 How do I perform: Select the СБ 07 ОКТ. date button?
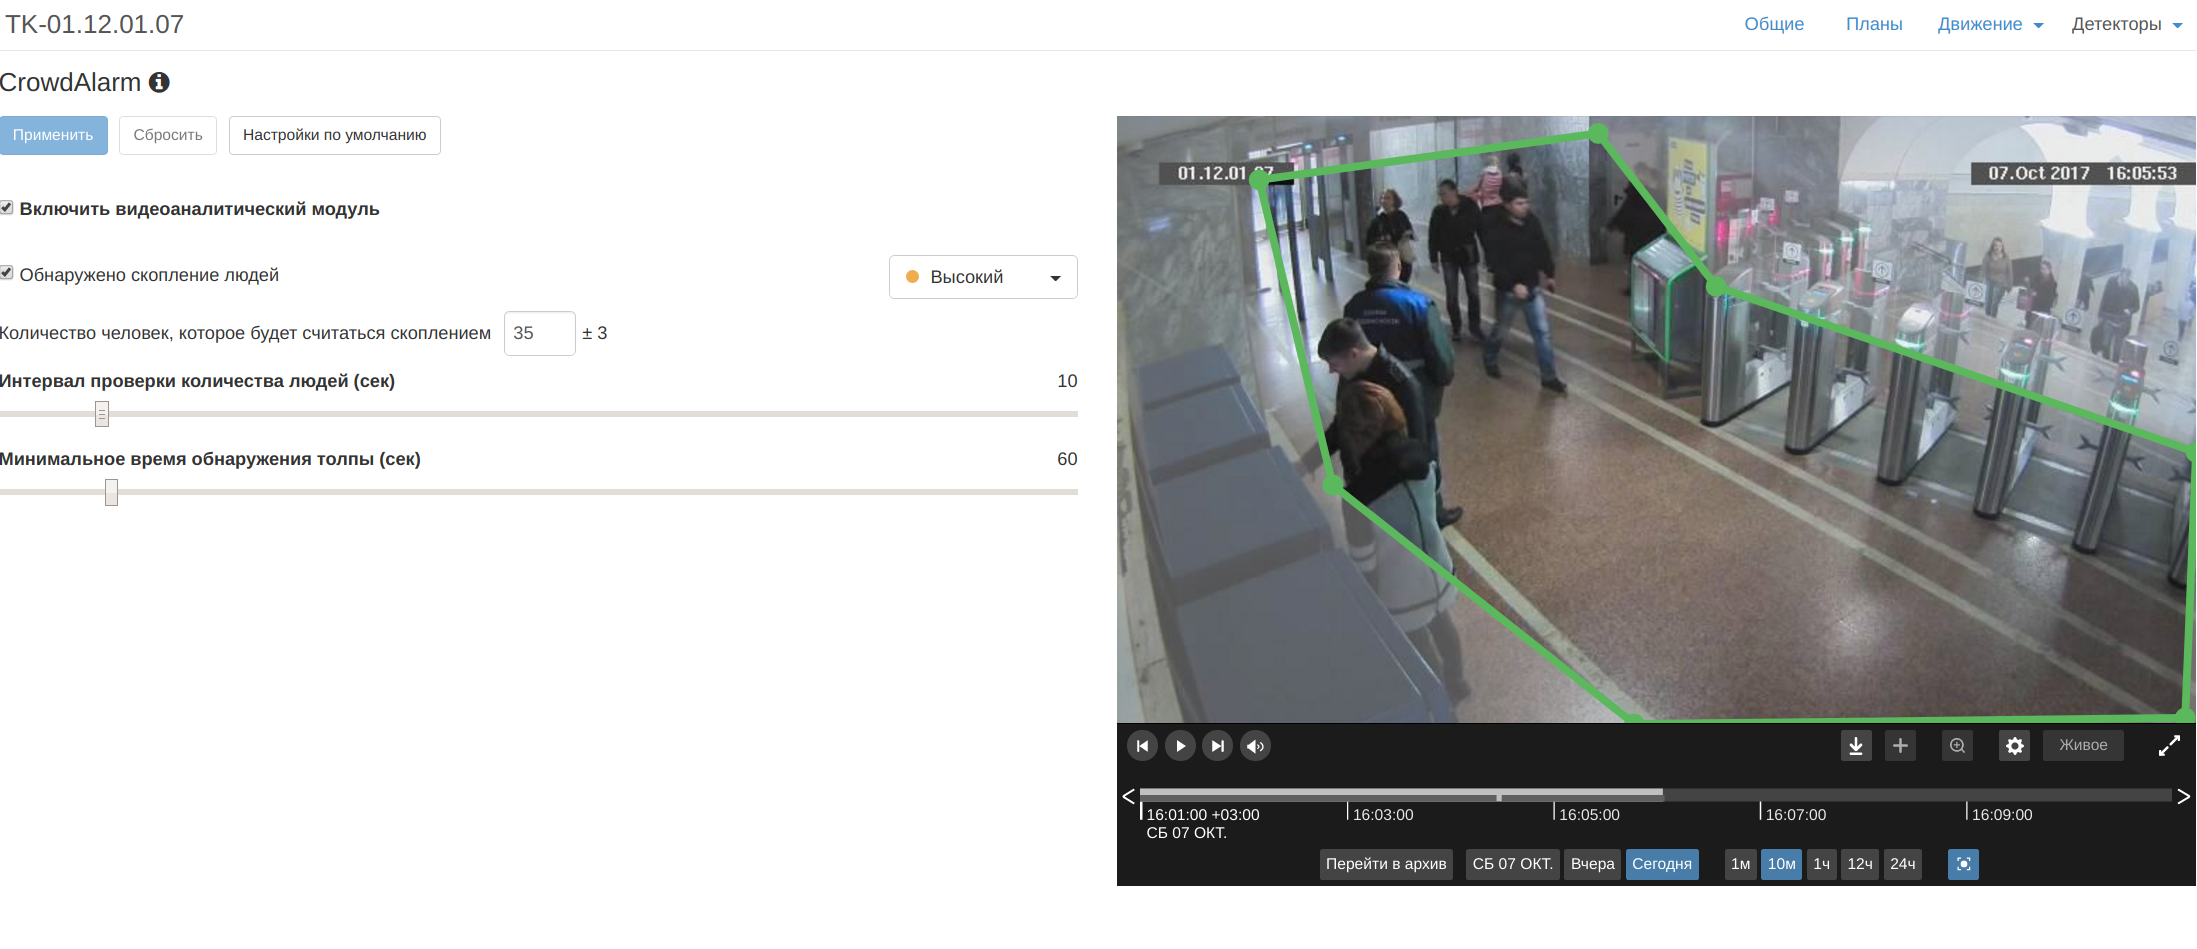pyautogui.click(x=1513, y=864)
